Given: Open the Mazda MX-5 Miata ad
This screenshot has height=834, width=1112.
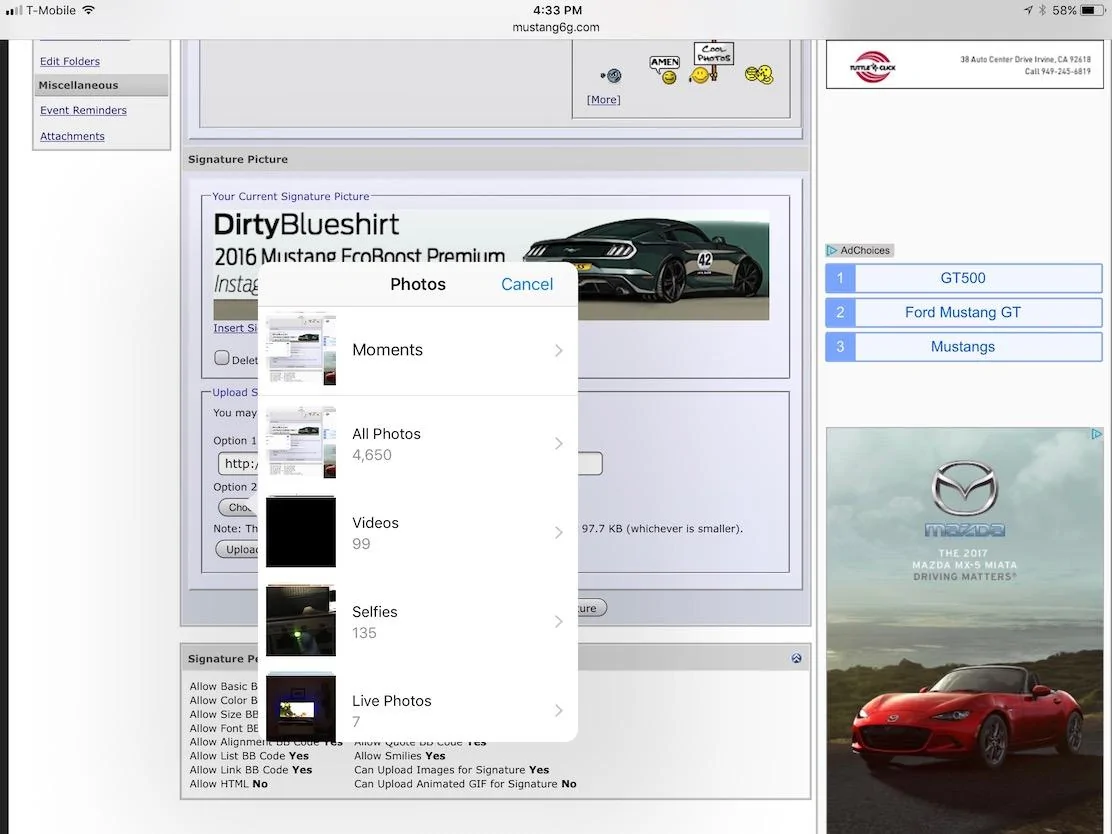Looking at the screenshot, I should (x=964, y=630).
